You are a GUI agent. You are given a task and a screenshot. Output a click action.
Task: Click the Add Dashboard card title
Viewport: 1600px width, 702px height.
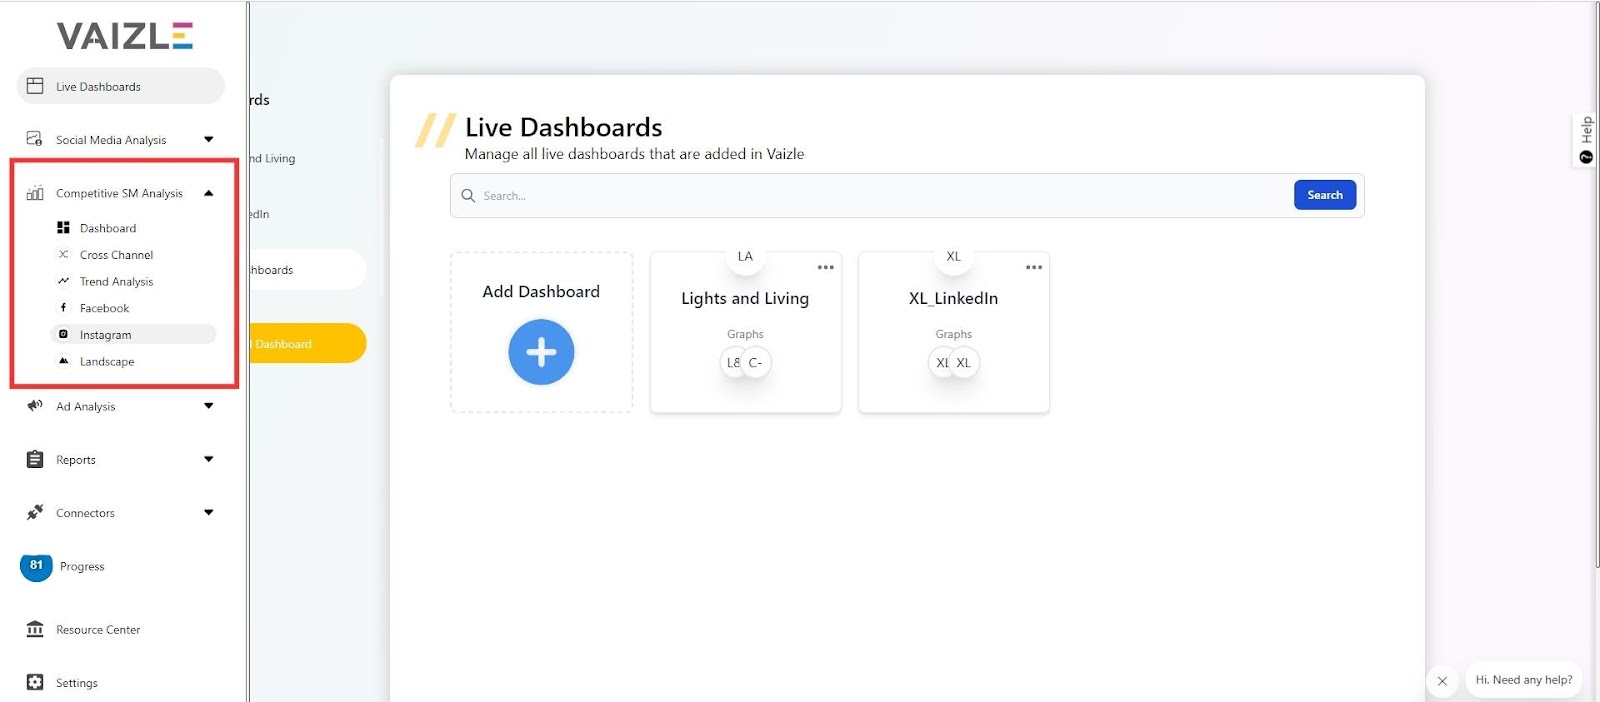point(541,291)
